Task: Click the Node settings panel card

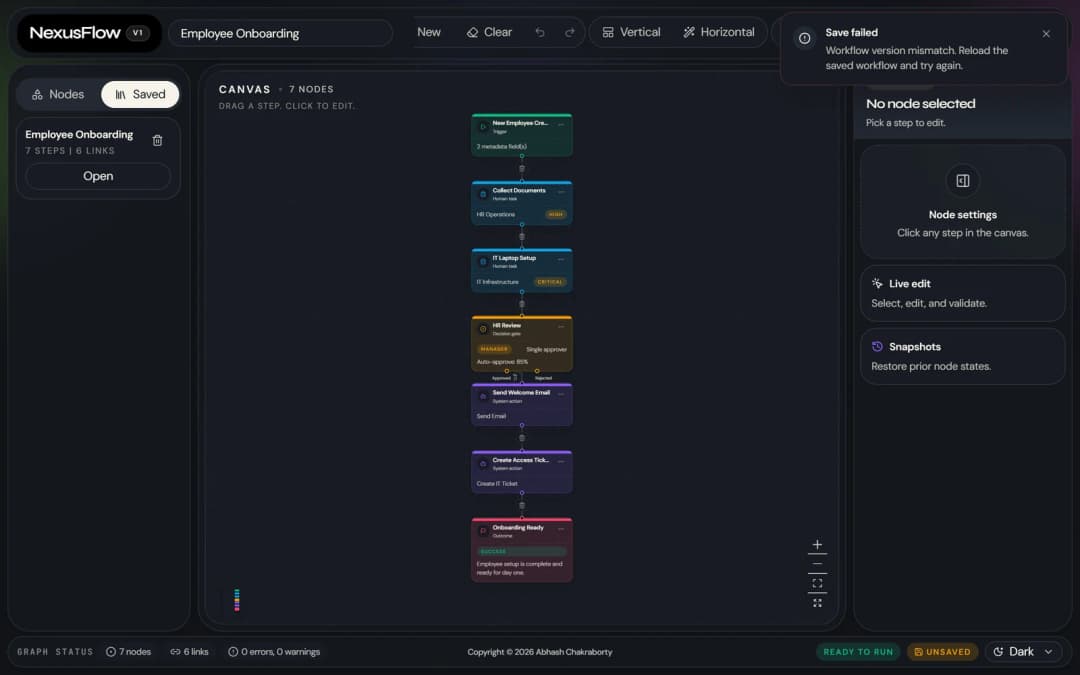Action: 962,202
